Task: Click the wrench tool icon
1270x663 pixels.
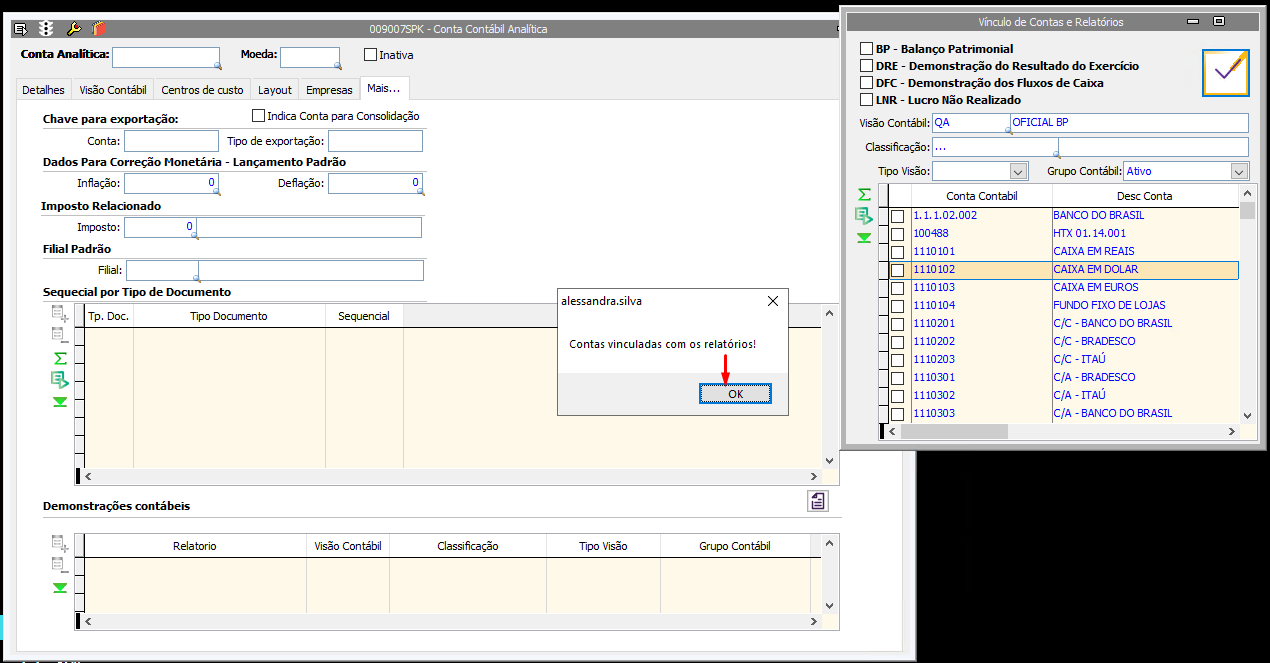Action: 74,29
